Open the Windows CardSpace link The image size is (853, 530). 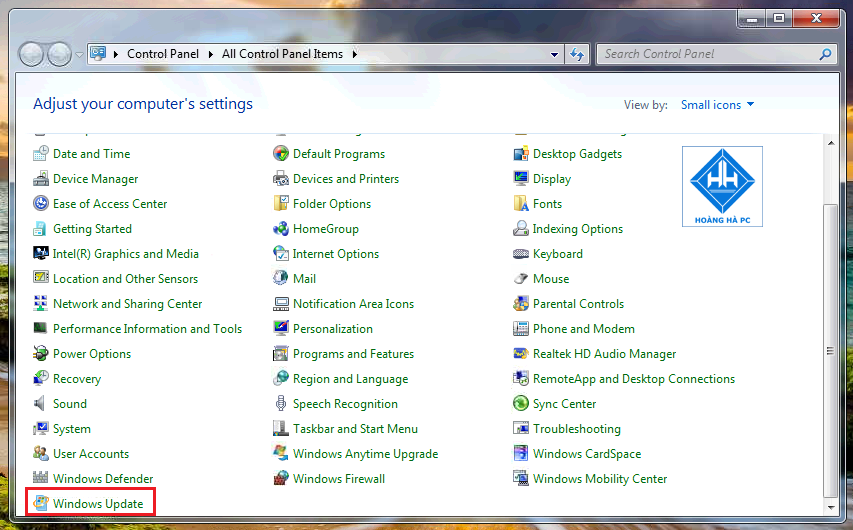click(x=587, y=453)
